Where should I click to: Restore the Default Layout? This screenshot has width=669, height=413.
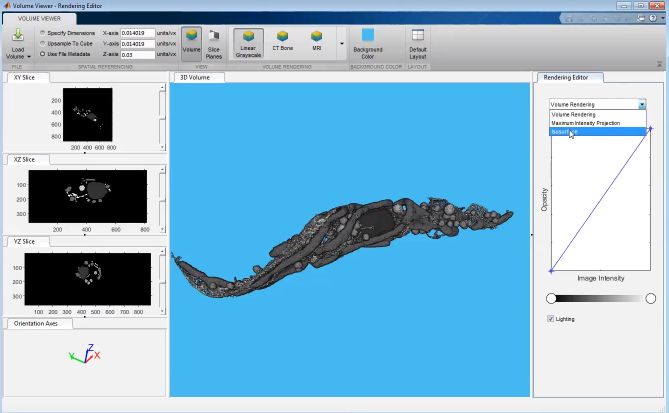click(x=417, y=43)
